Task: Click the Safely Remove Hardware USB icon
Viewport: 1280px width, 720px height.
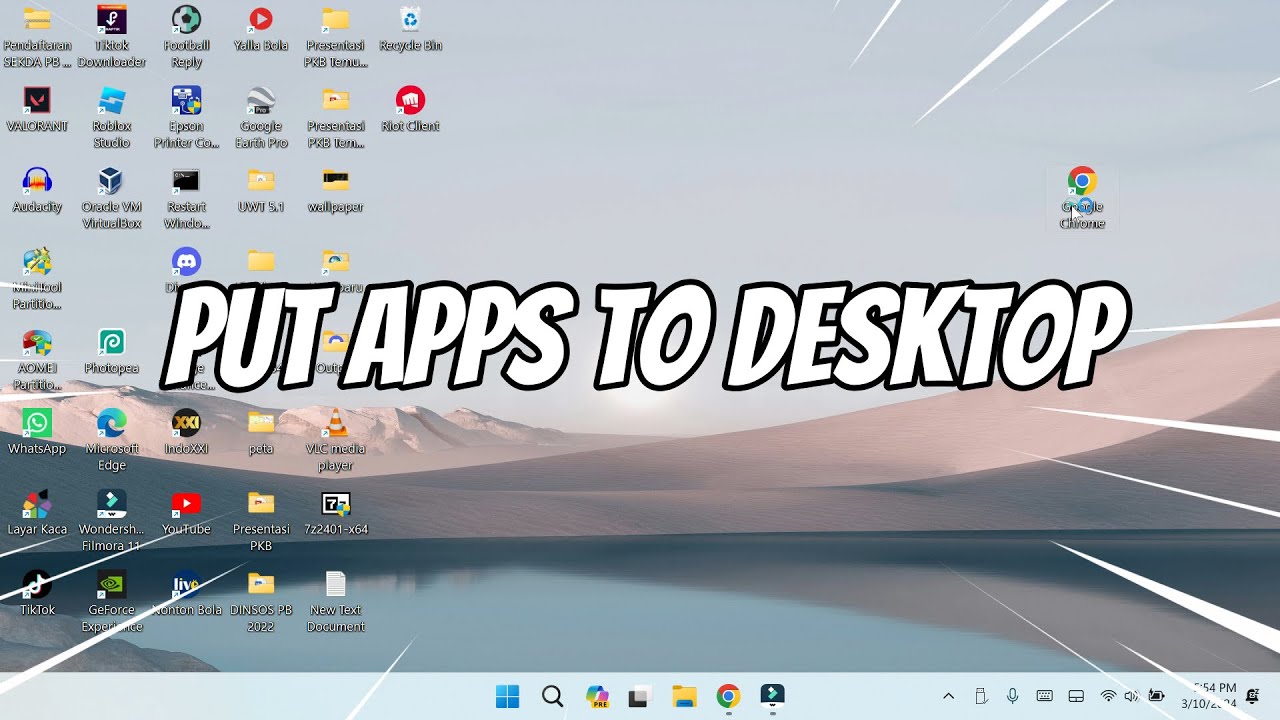Action: click(x=981, y=697)
